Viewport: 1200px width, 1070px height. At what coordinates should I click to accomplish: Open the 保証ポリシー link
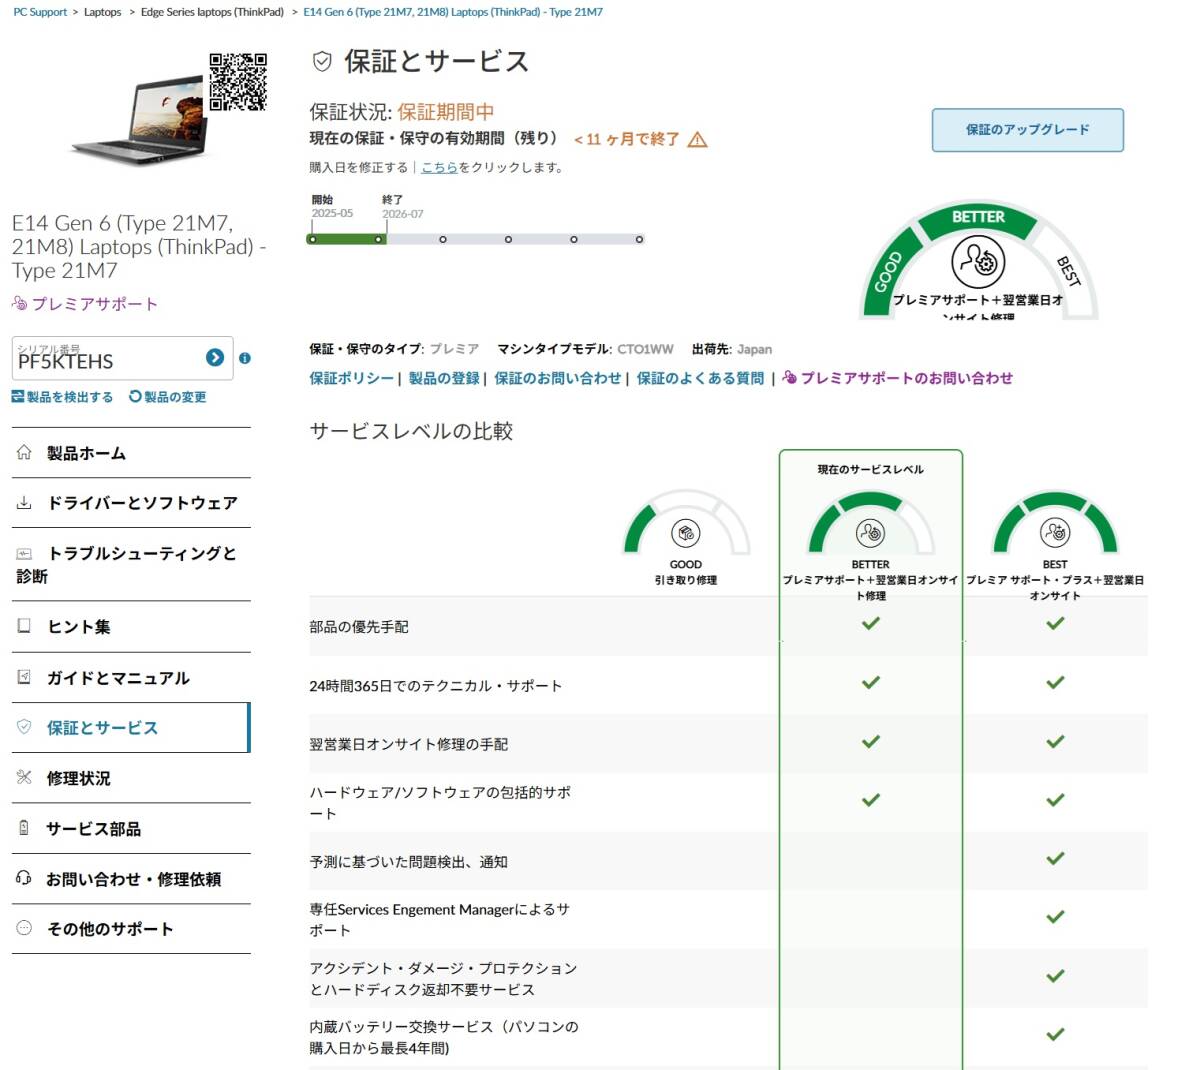352,378
